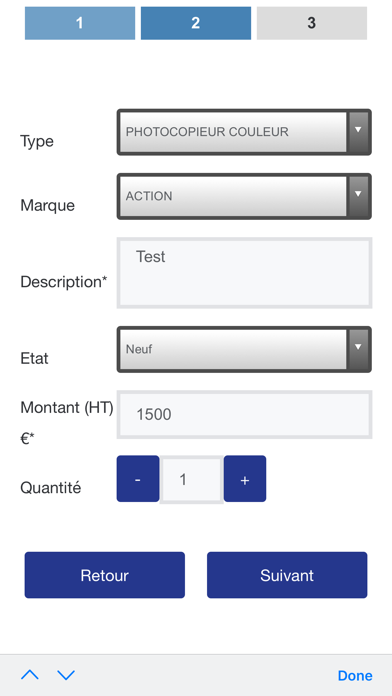Jump to step 3 tab
Screen dimensions: 392x696
(x=312, y=23)
